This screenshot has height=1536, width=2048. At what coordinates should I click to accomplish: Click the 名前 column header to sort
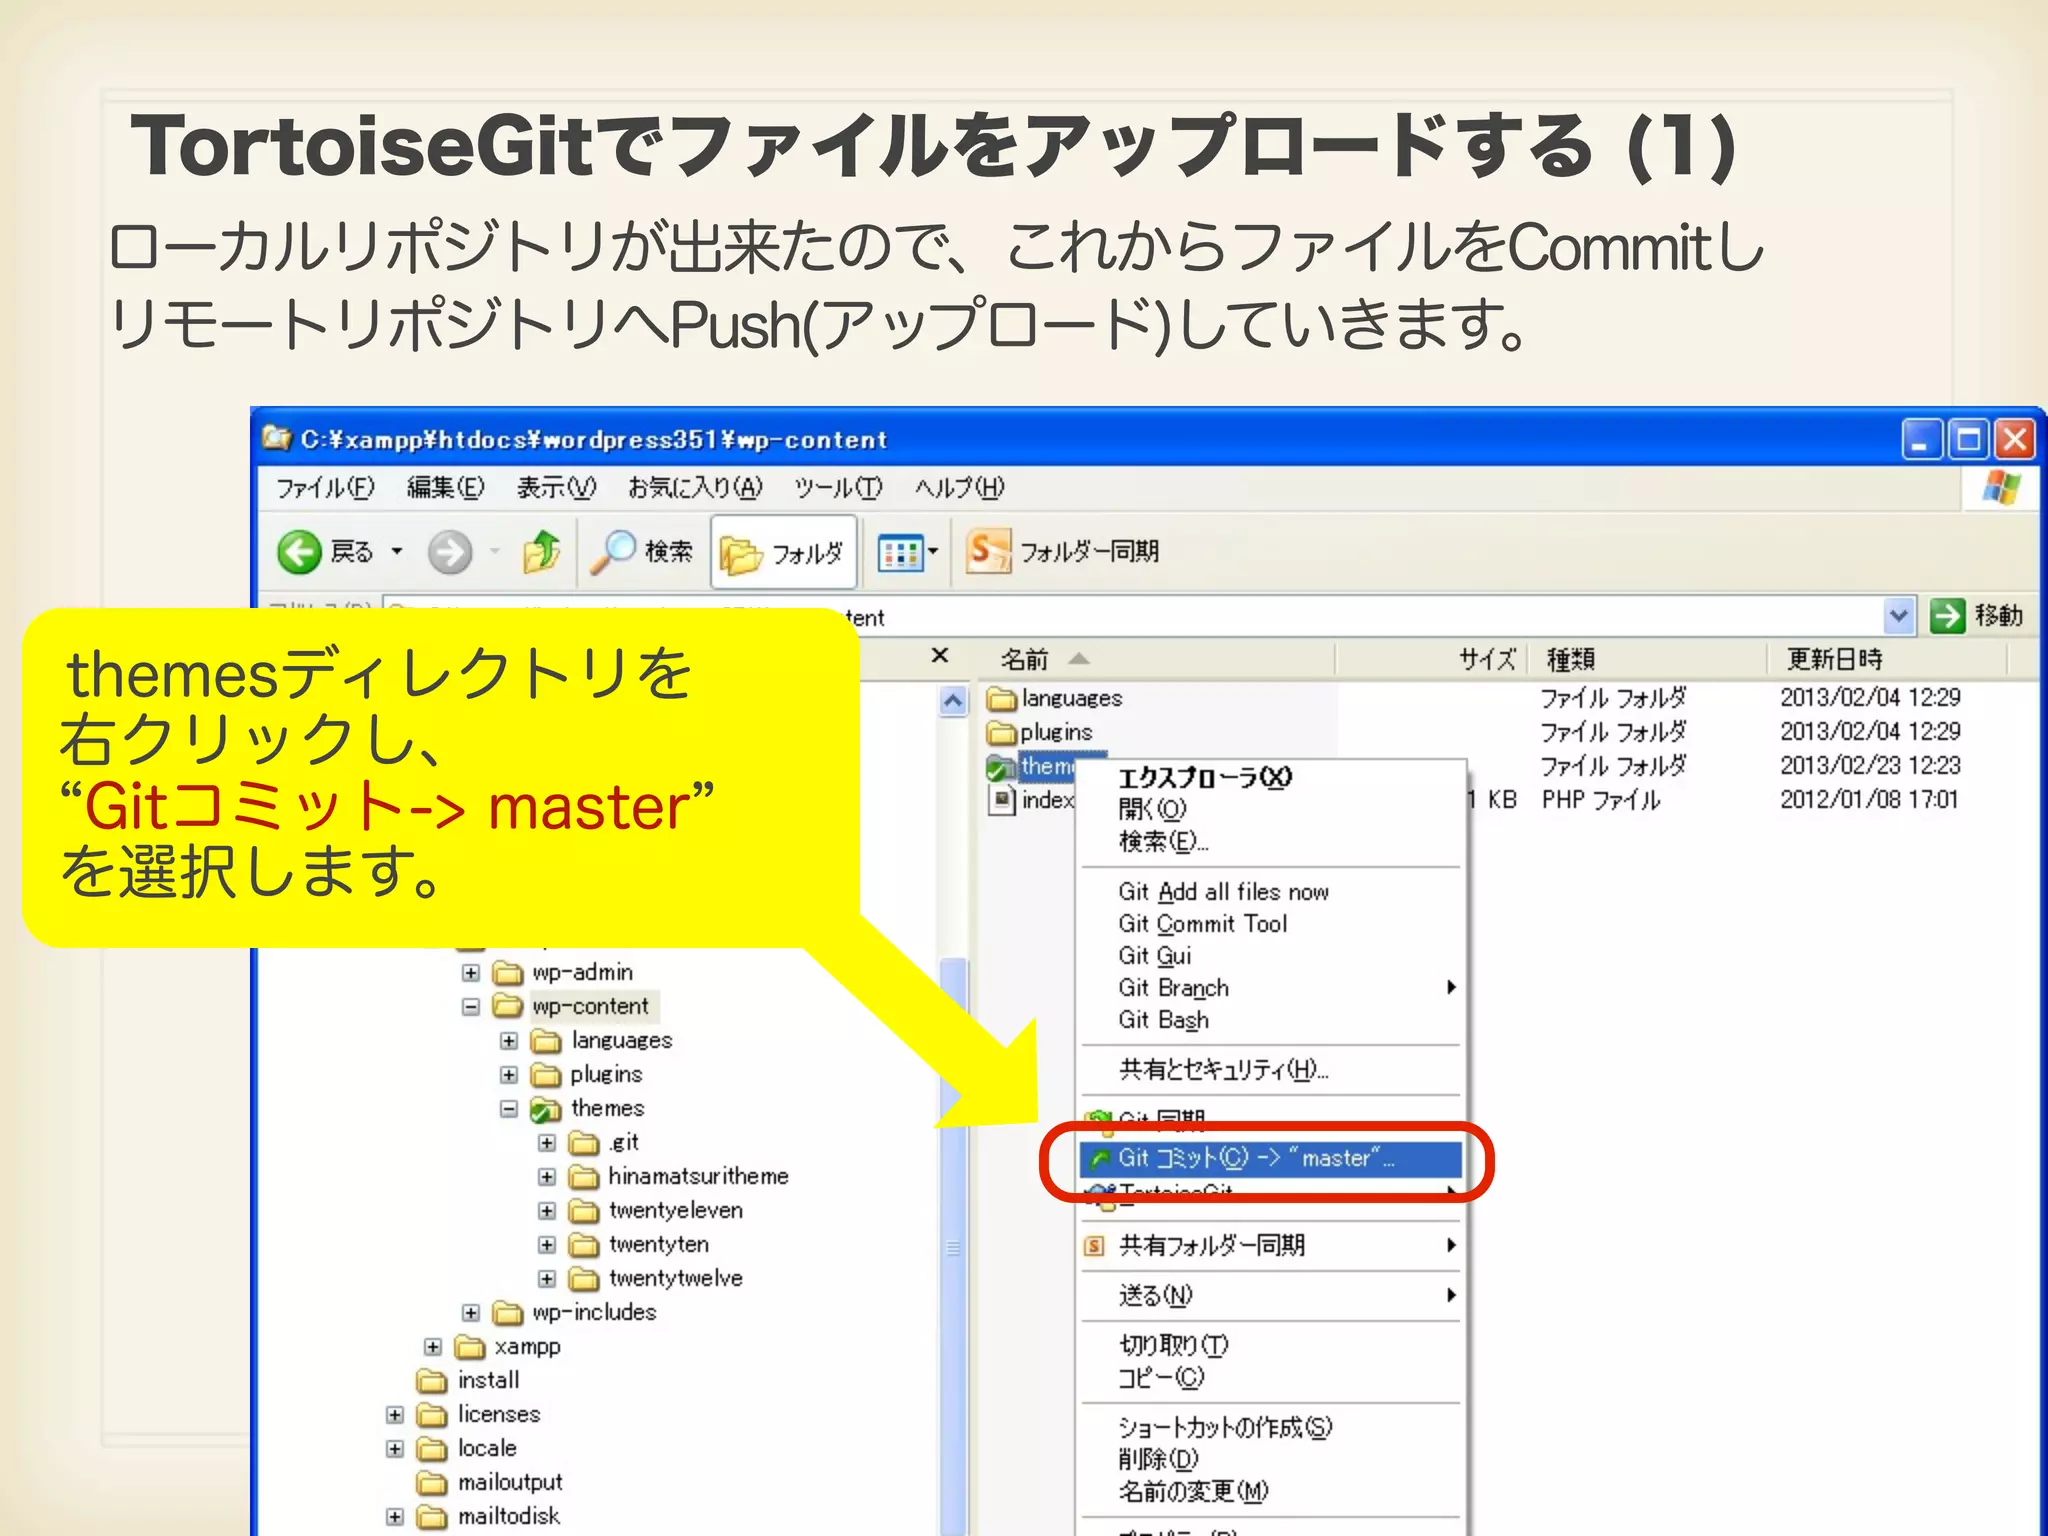1025,659
